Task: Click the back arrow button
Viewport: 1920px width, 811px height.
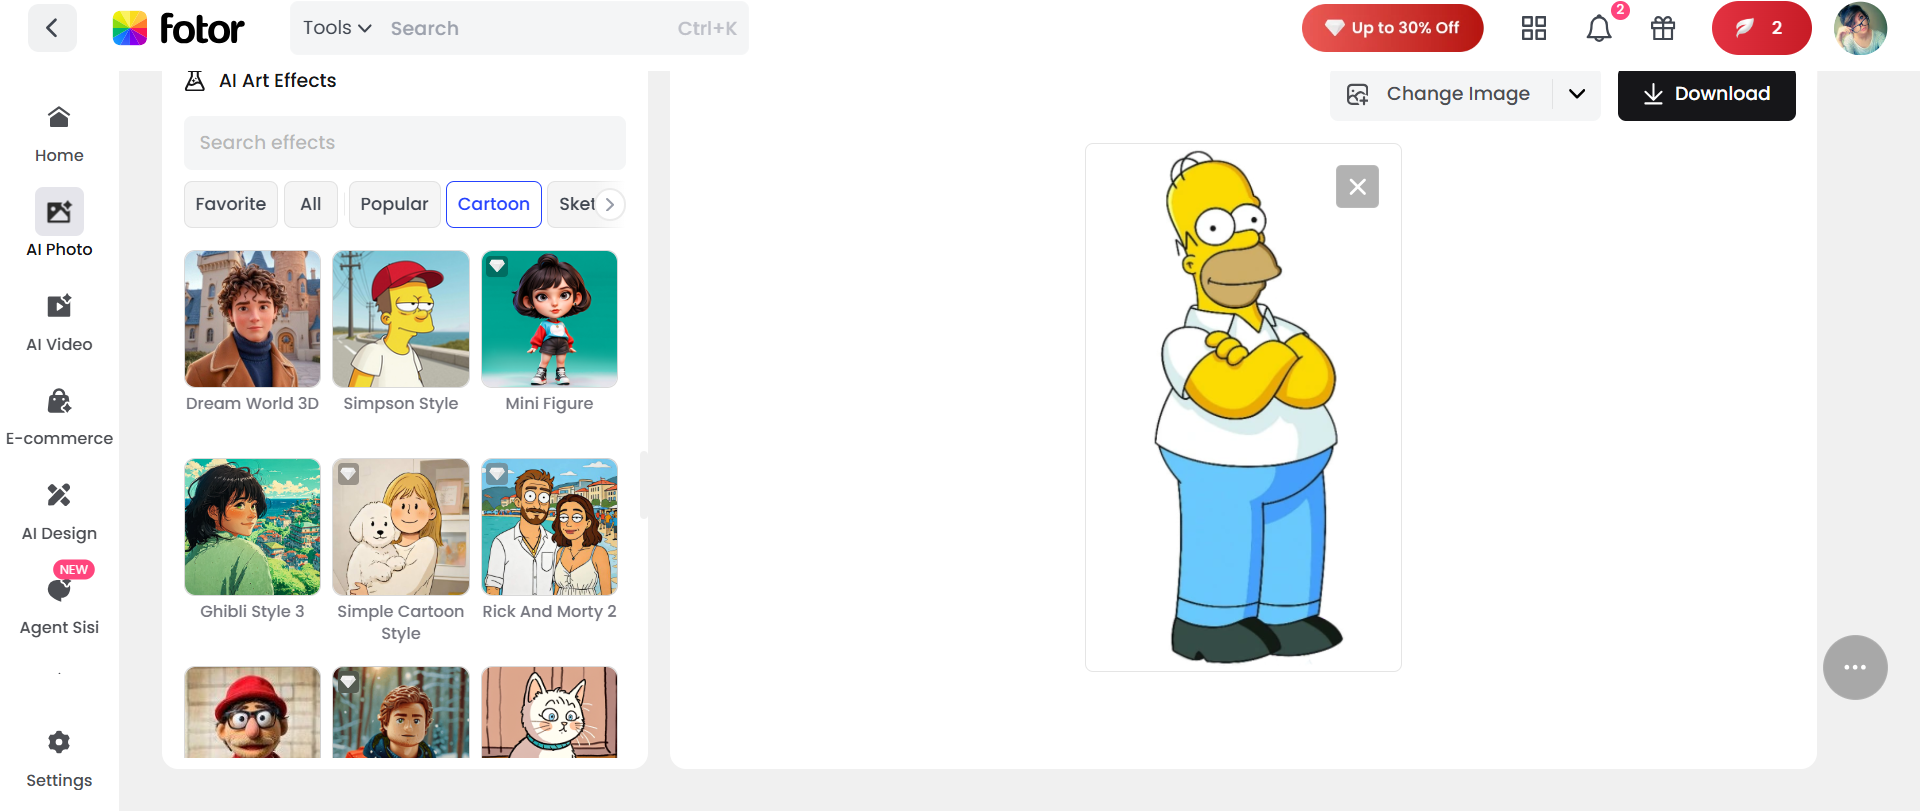Action: point(52,27)
